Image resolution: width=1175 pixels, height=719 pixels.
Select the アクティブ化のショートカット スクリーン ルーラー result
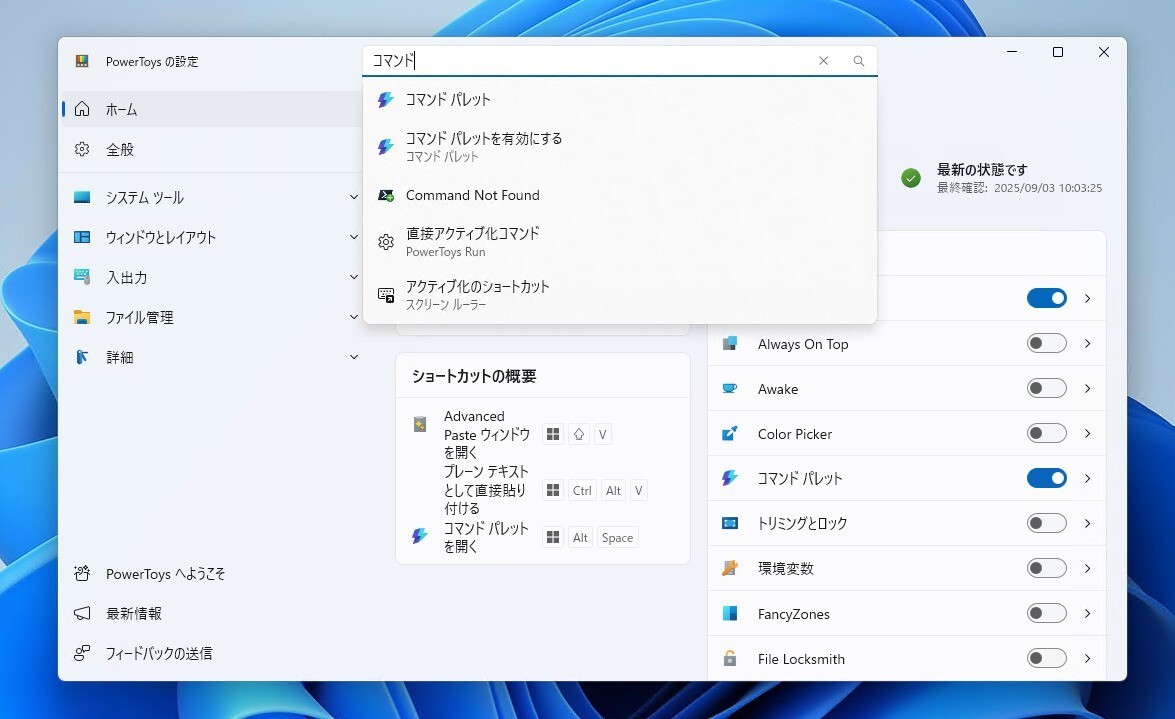pyautogui.click(x=620, y=295)
